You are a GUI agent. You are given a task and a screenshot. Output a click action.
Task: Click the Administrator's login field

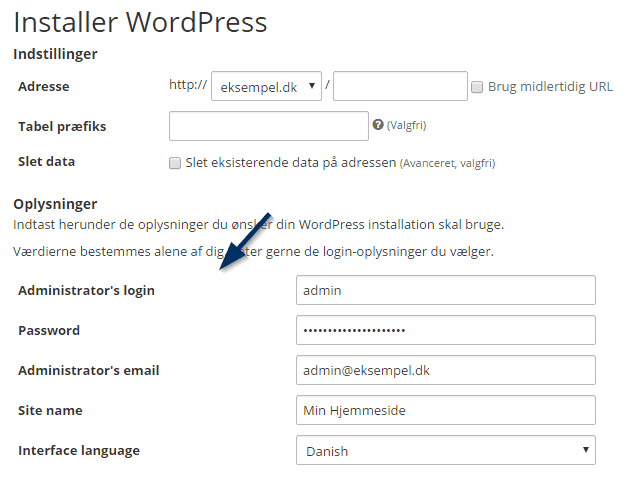click(446, 290)
